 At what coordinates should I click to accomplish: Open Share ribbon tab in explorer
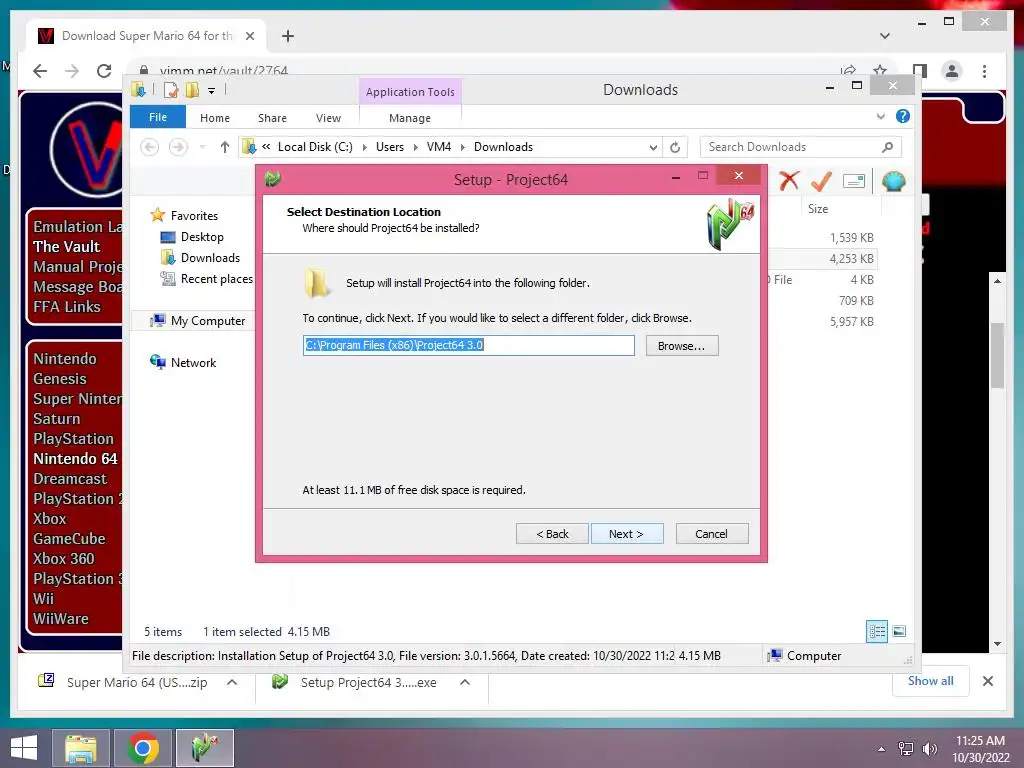pyautogui.click(x=272, y=118)
